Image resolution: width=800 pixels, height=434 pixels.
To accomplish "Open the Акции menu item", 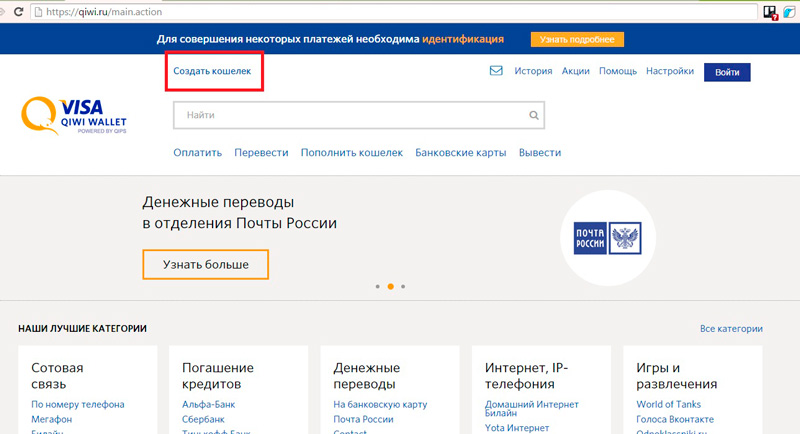I will tap(576, 71).
